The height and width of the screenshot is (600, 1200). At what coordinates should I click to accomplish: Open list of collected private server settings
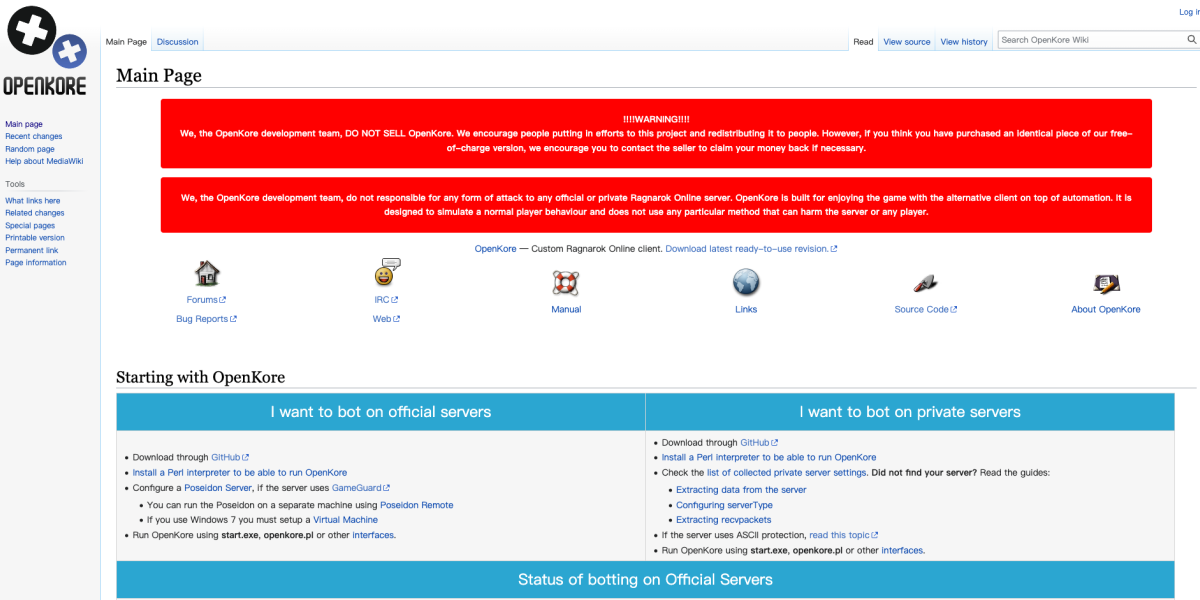[x=786, y=473]
